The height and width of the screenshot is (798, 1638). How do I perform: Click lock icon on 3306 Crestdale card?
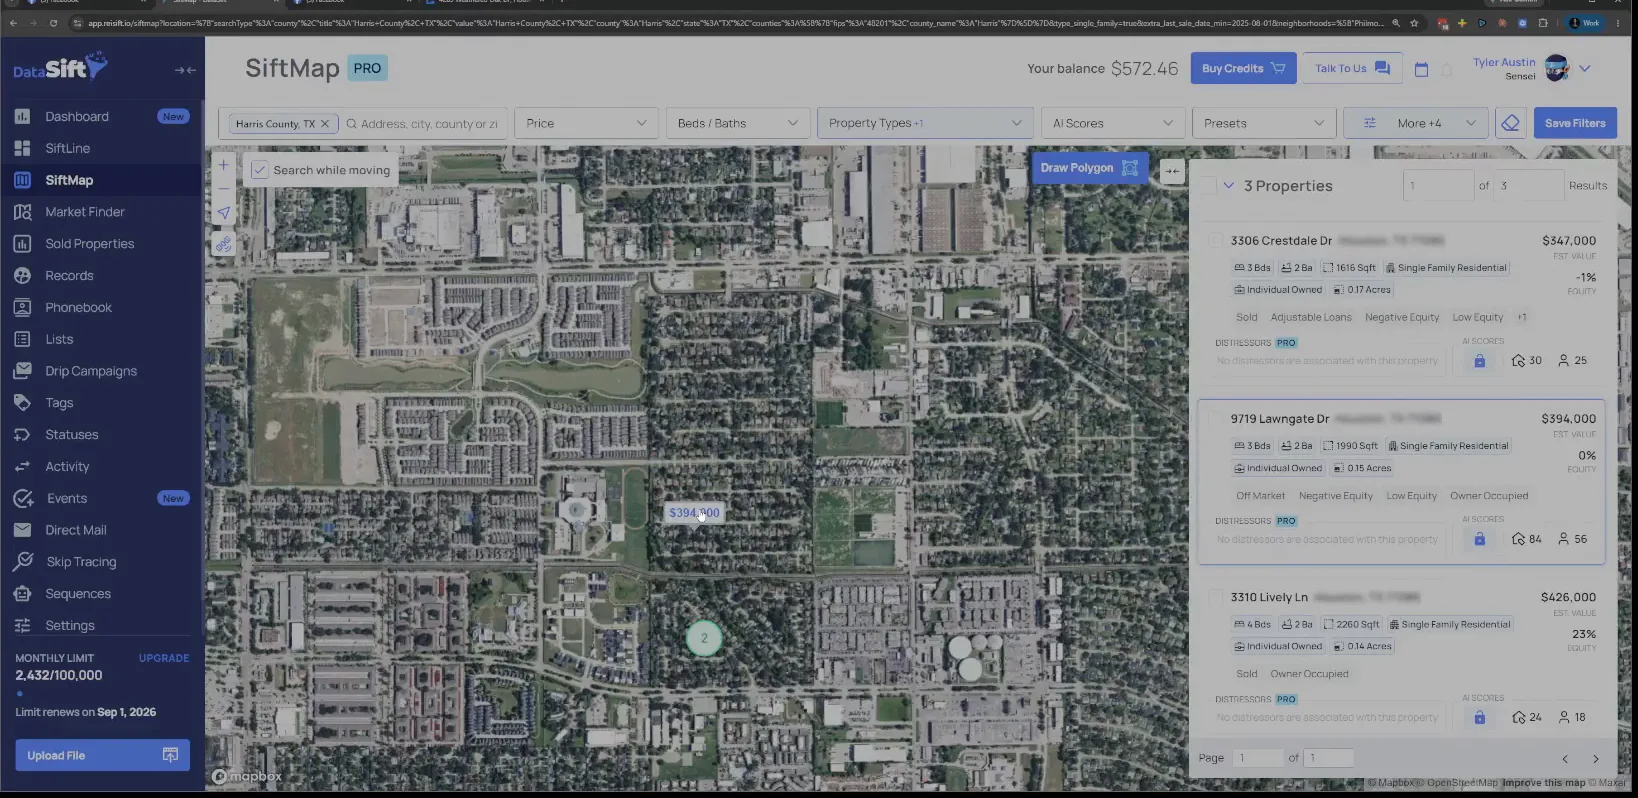pos(1479,361)
